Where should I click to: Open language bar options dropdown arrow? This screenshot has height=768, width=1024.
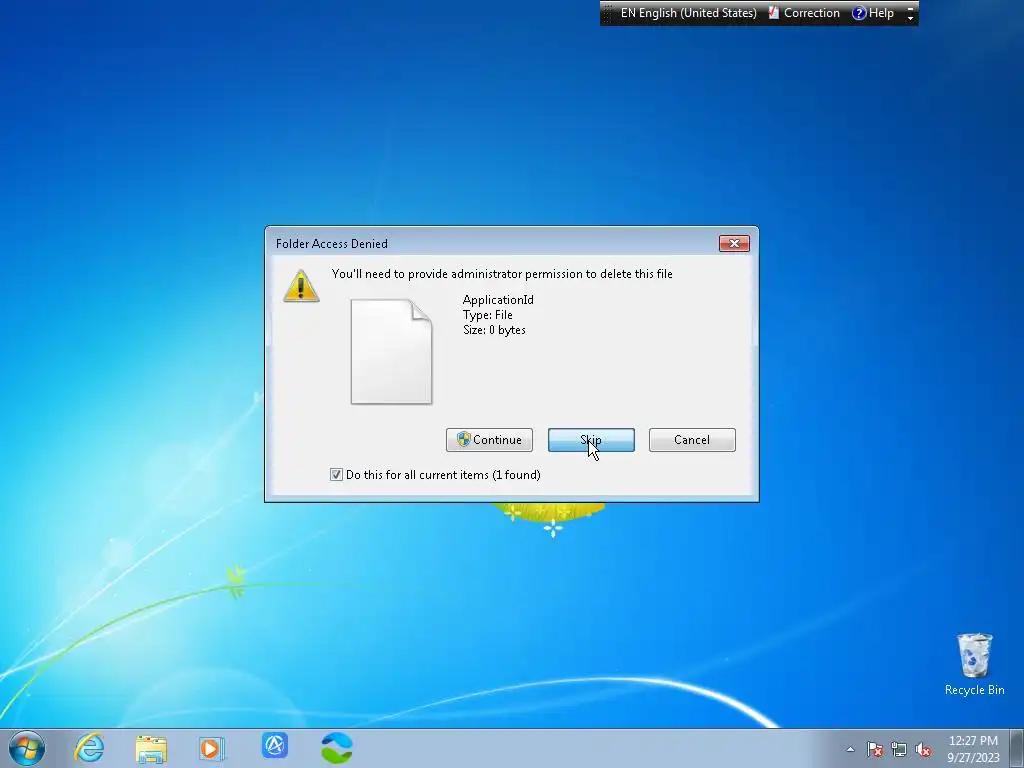click(x=910, y=18)
